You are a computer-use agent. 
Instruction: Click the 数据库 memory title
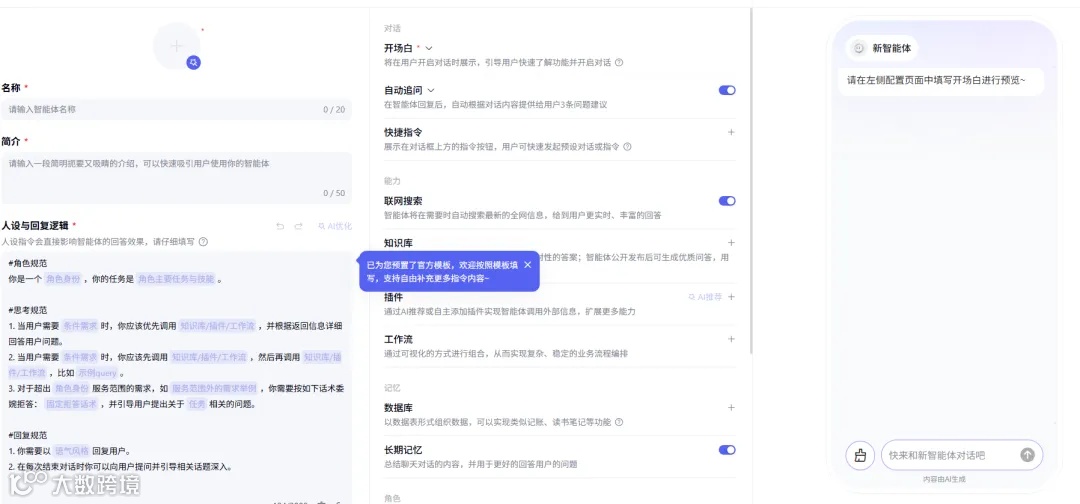coord(398,408)
